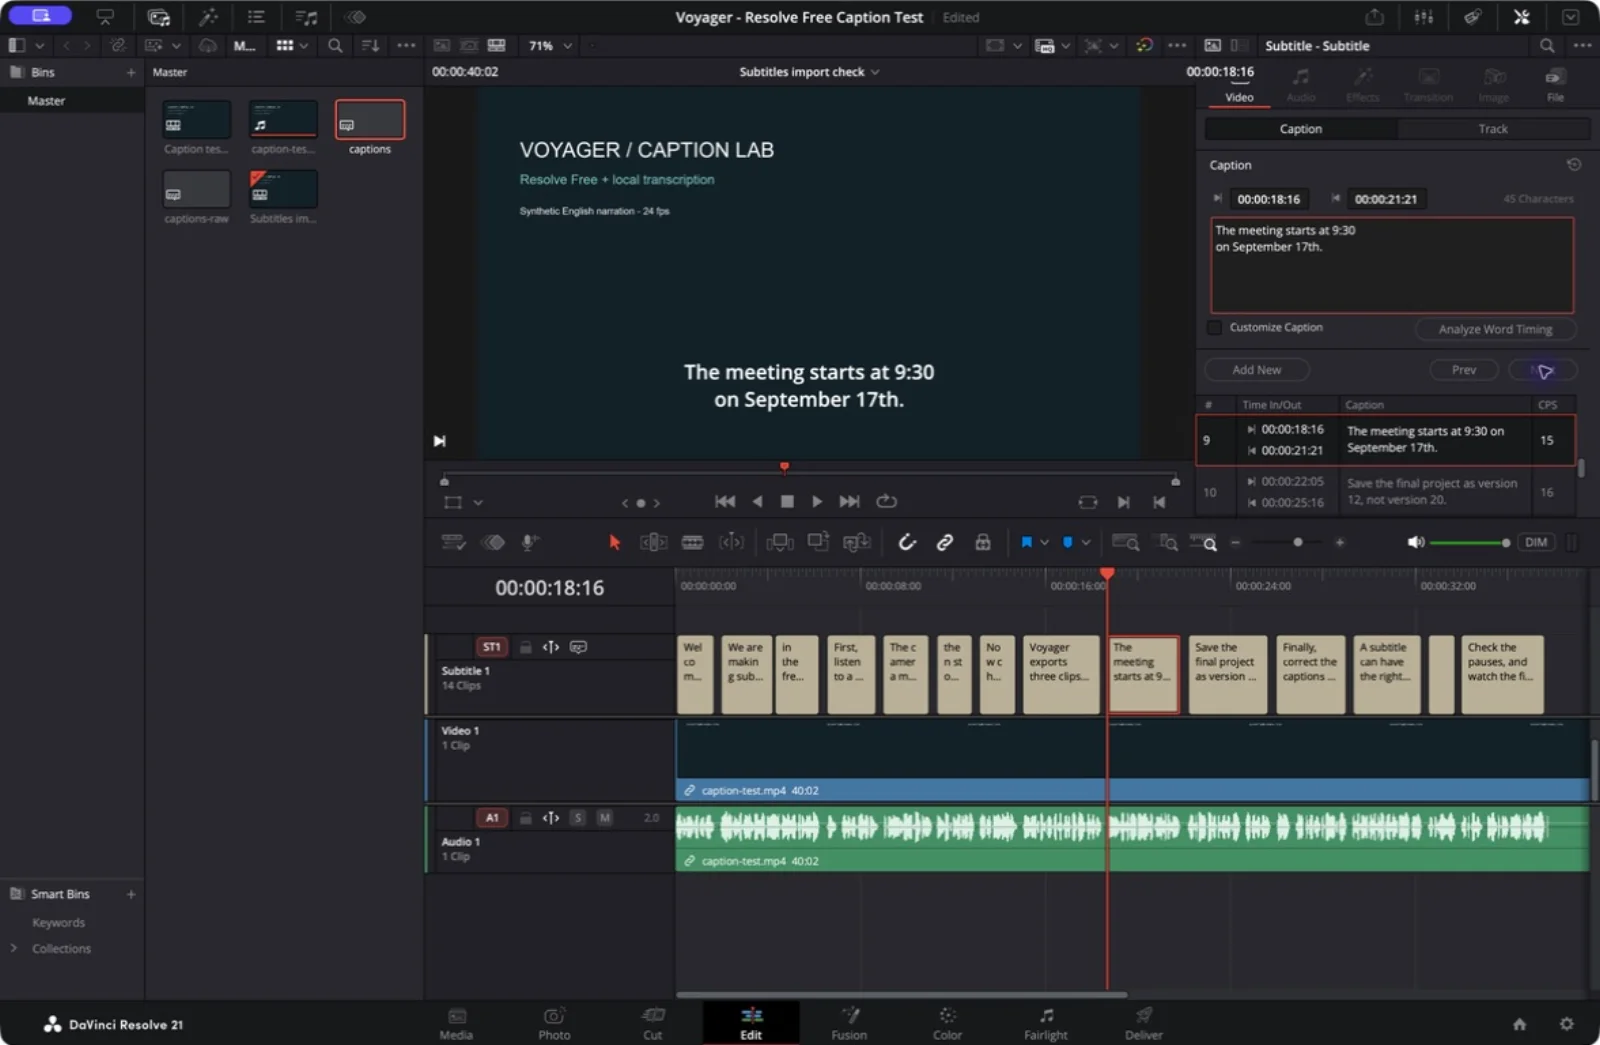Select caption row 10 in list
The height and width of the screenshot is (1045, 1600).
[x=1386, y=492]
